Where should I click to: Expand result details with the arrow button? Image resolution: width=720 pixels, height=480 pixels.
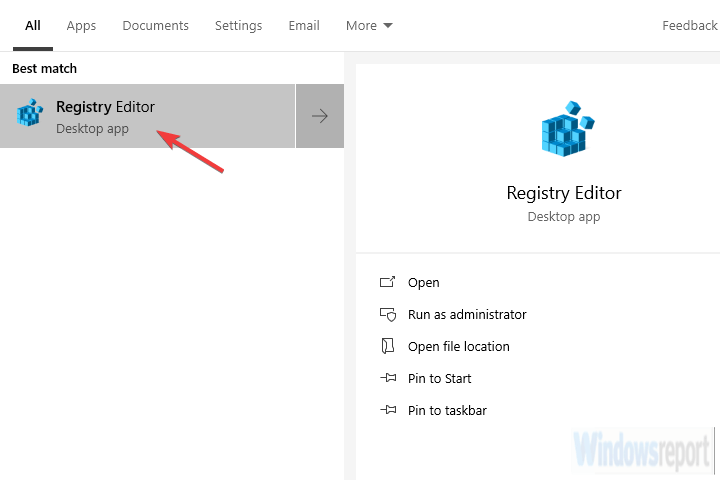(320, 116)
